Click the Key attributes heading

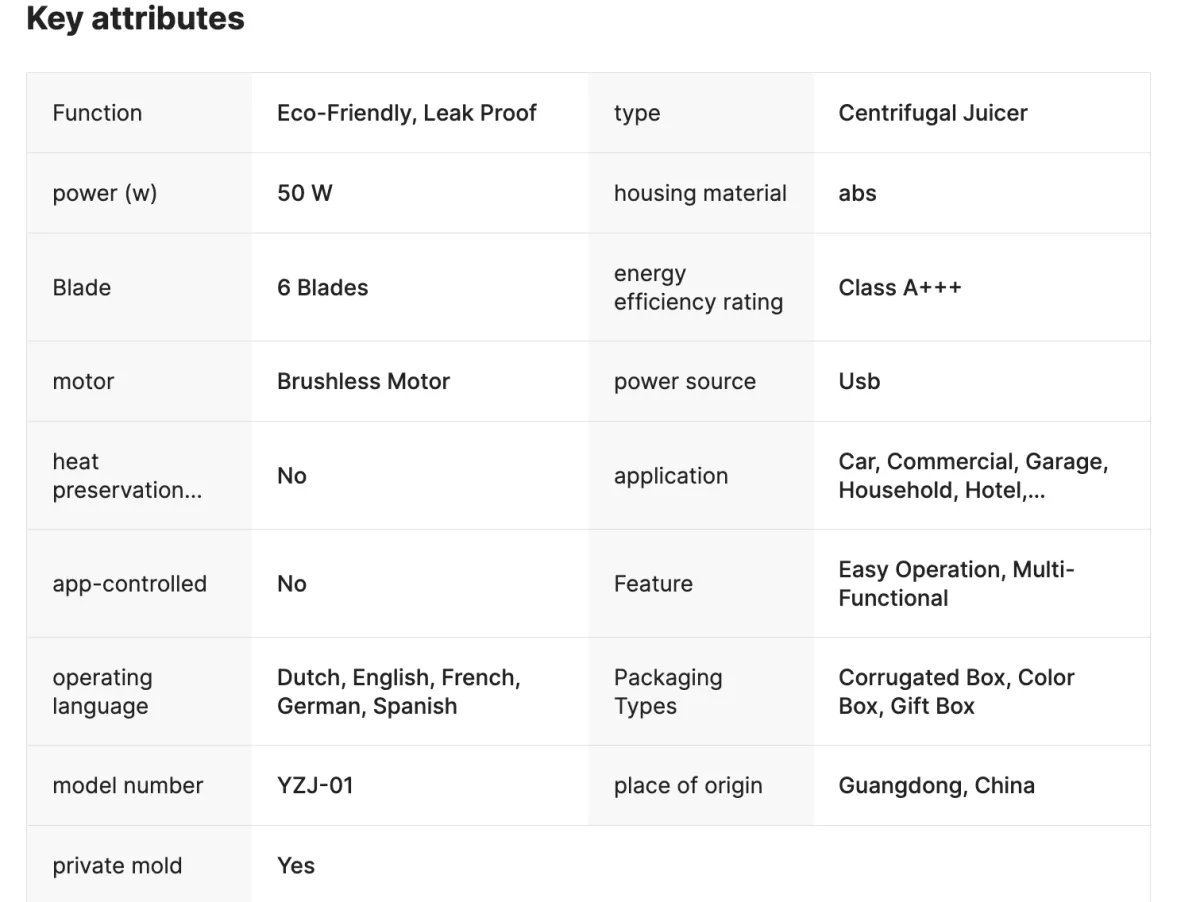[x=135, y=19]
